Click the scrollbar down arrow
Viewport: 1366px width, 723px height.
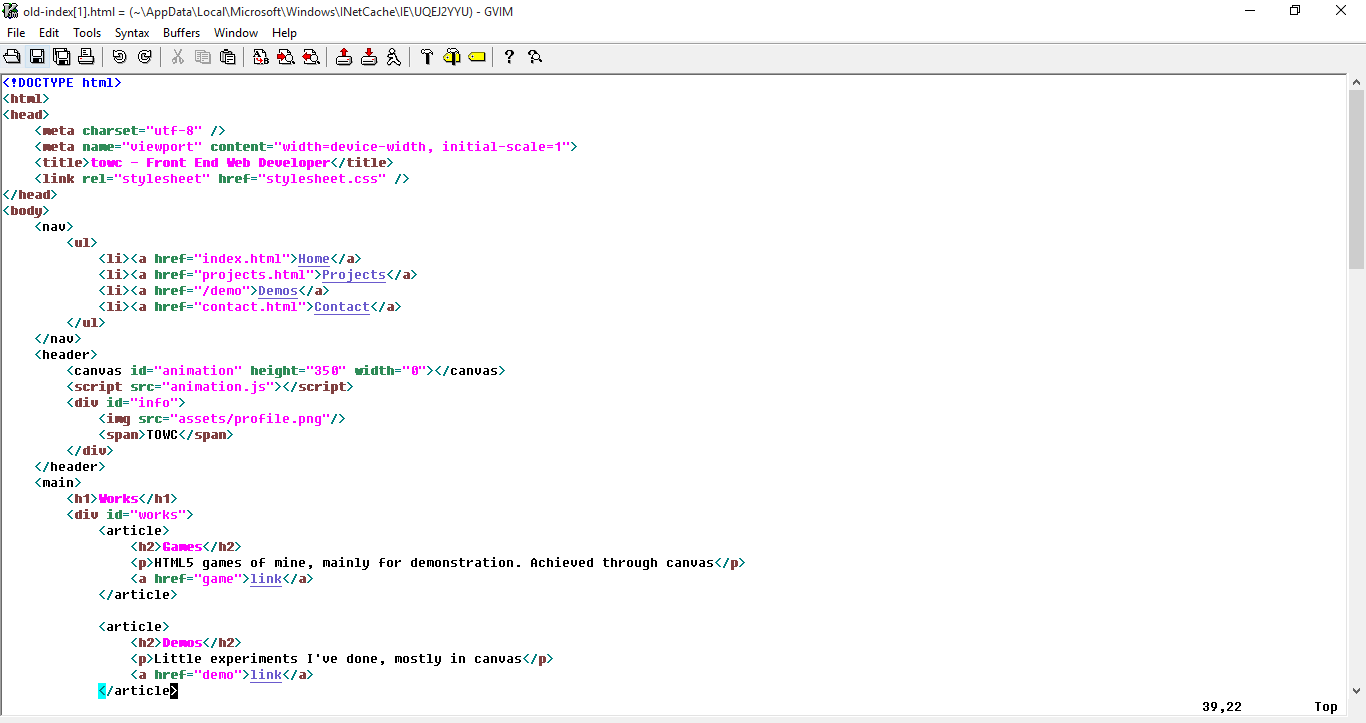(1357, 690)
